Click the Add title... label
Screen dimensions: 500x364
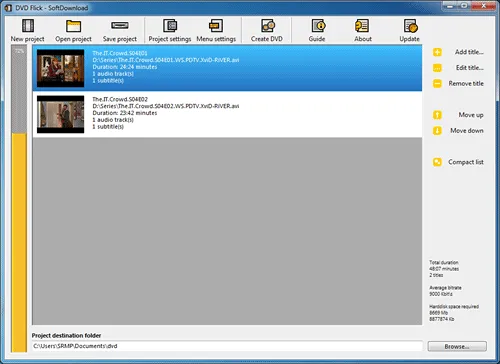pyautogui.click(x=469, y=52)
